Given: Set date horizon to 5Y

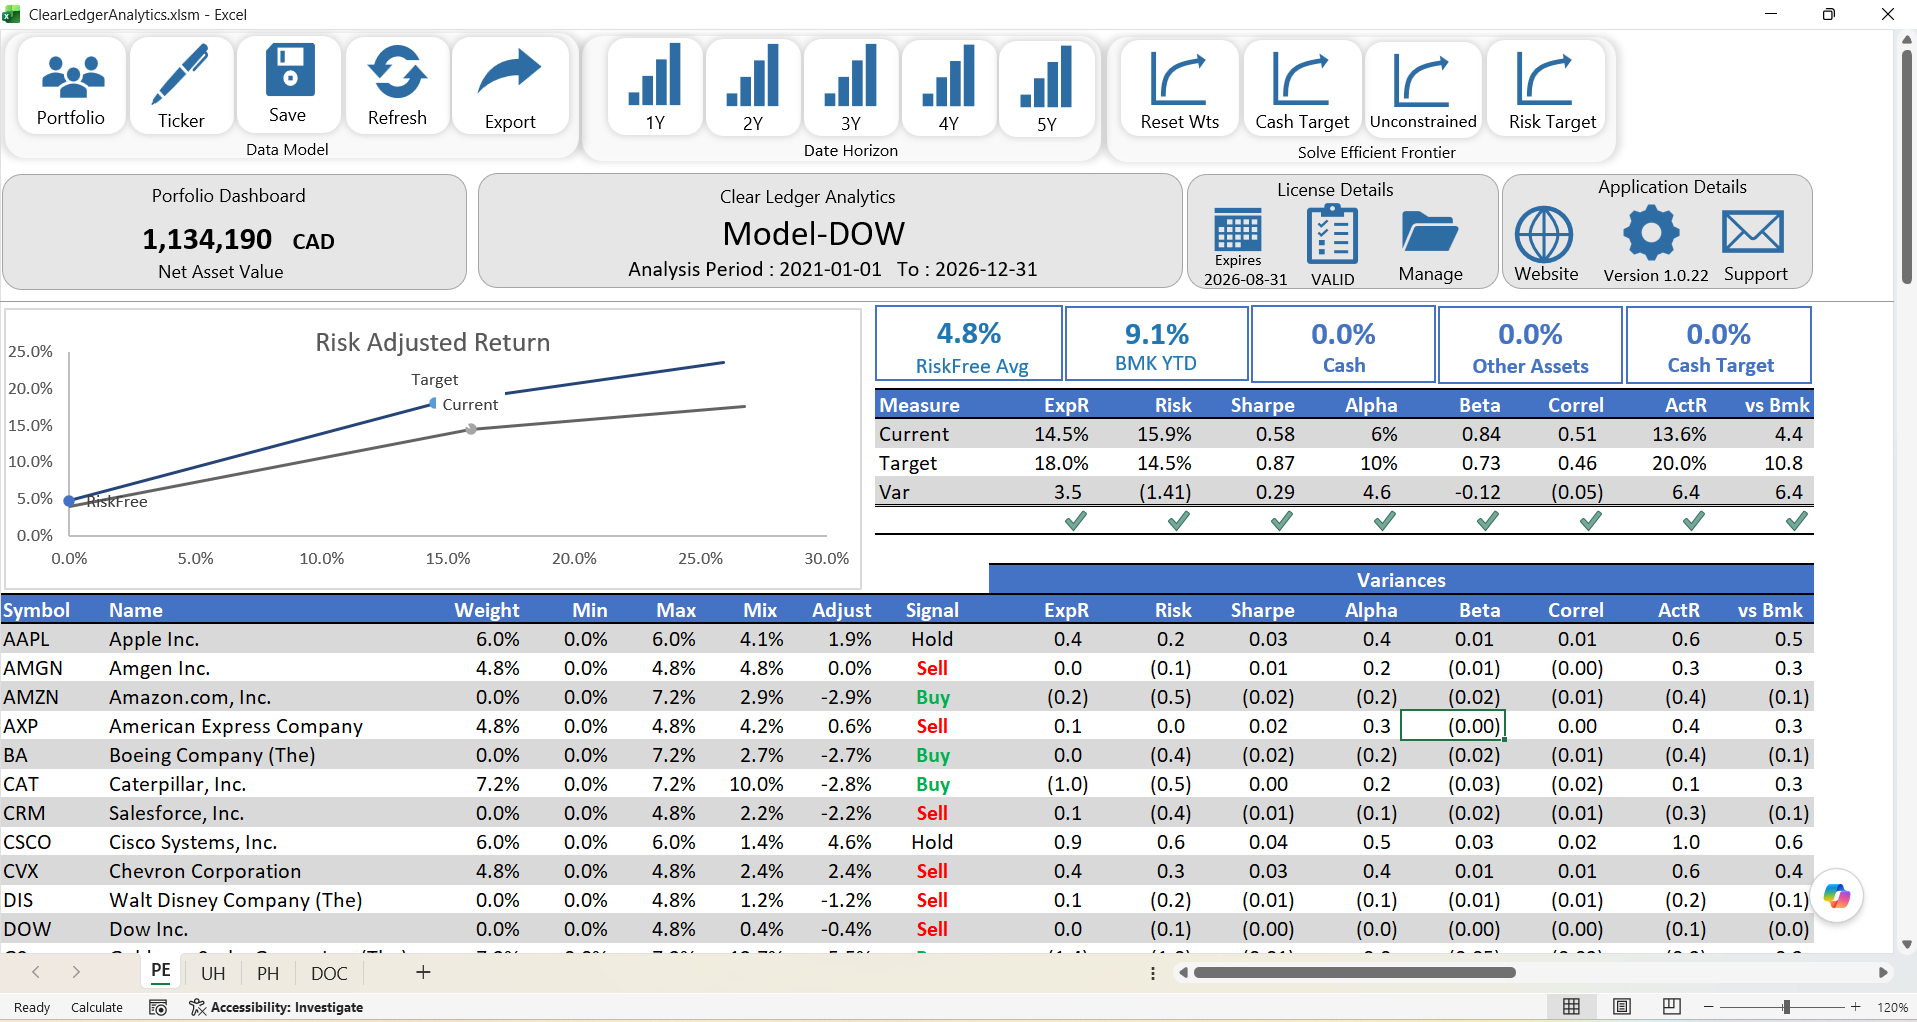Looking at the screenshot, I should 1046,75.
